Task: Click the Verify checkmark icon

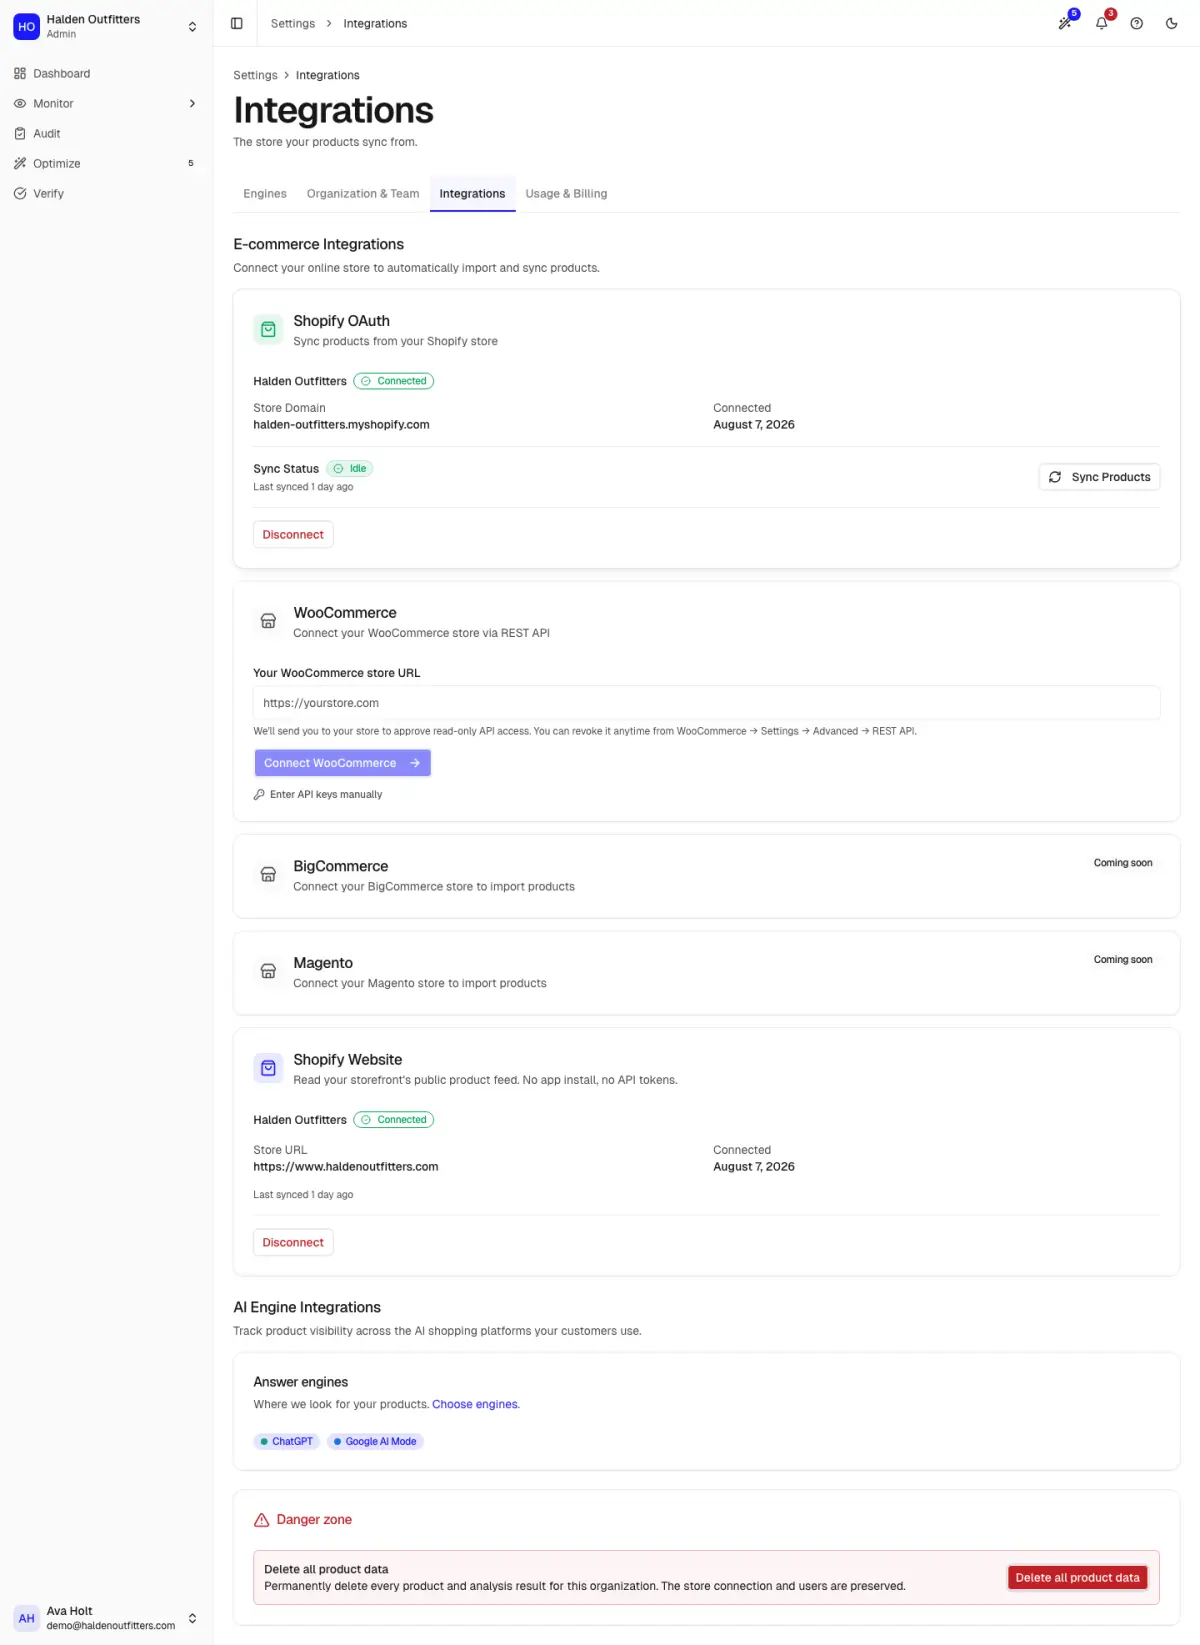Action: pyautogui.click(x=20, y=194)
